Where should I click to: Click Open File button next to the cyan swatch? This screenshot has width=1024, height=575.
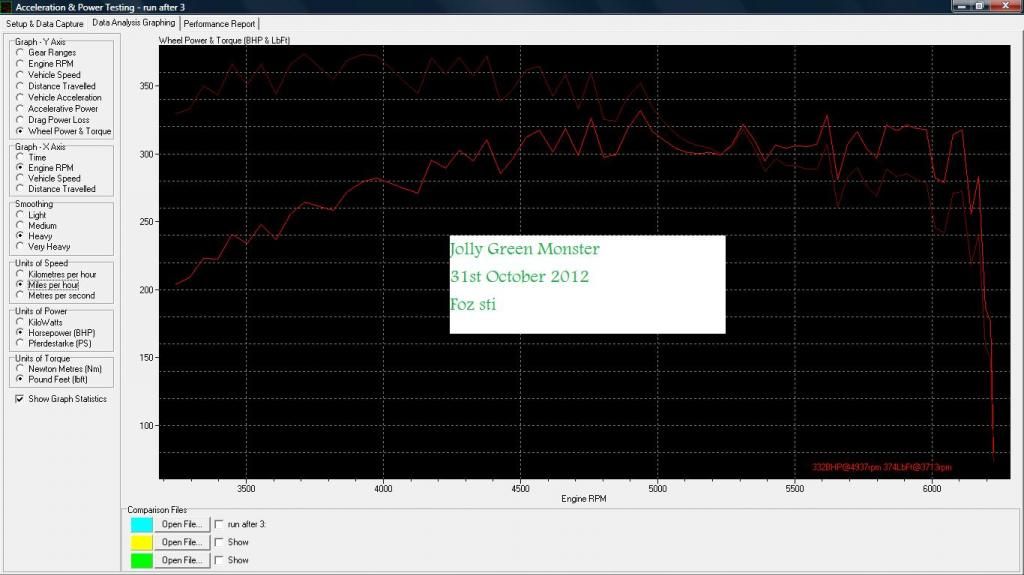click(183, 524)
